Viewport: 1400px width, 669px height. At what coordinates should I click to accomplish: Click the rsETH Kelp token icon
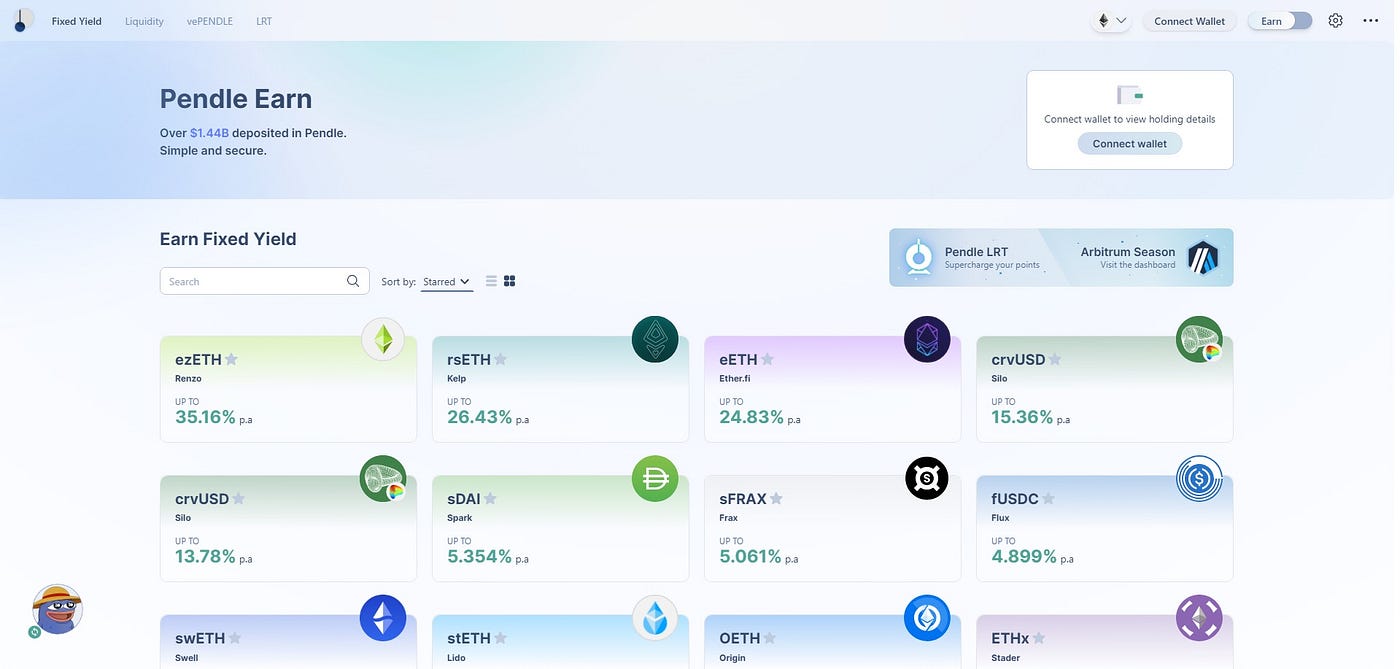655,340
